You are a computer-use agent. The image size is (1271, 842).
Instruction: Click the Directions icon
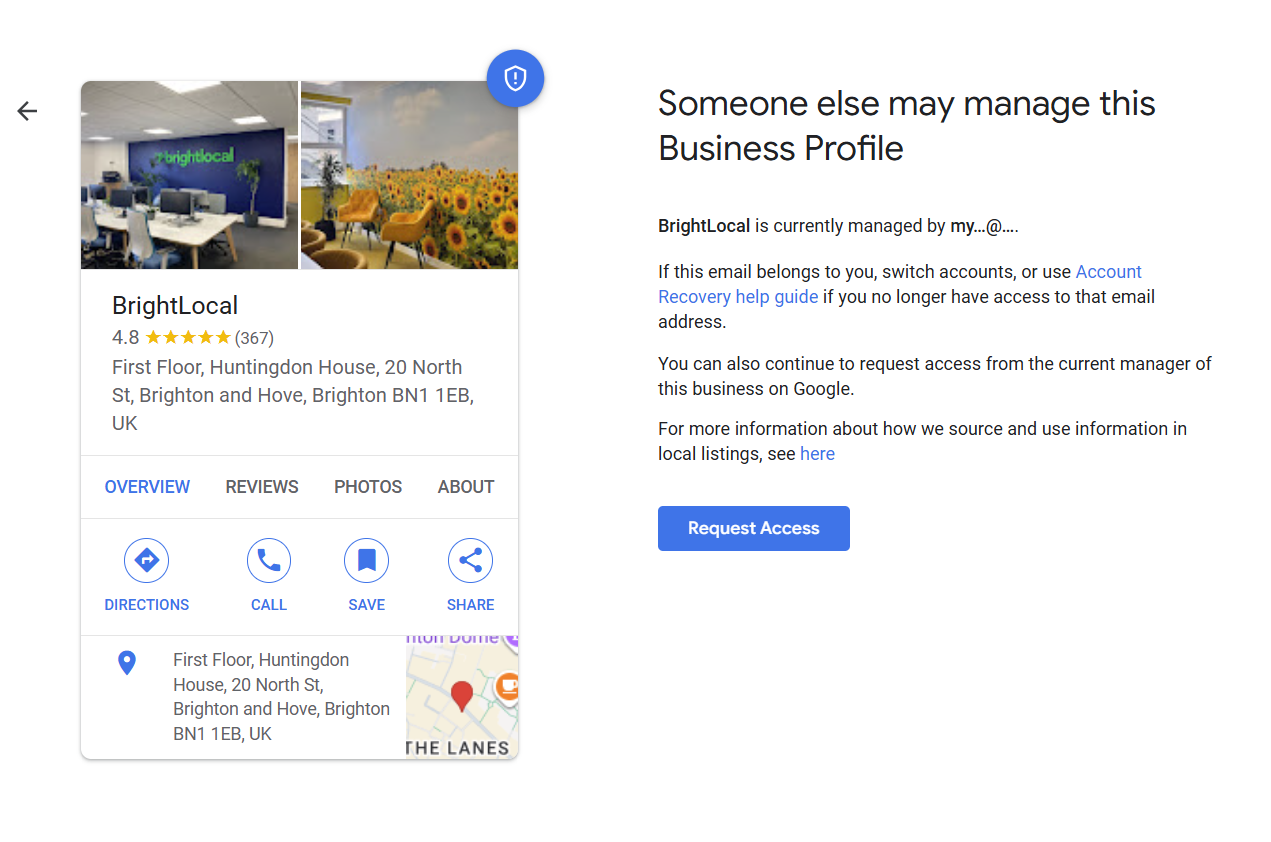(x=146, y=560)
